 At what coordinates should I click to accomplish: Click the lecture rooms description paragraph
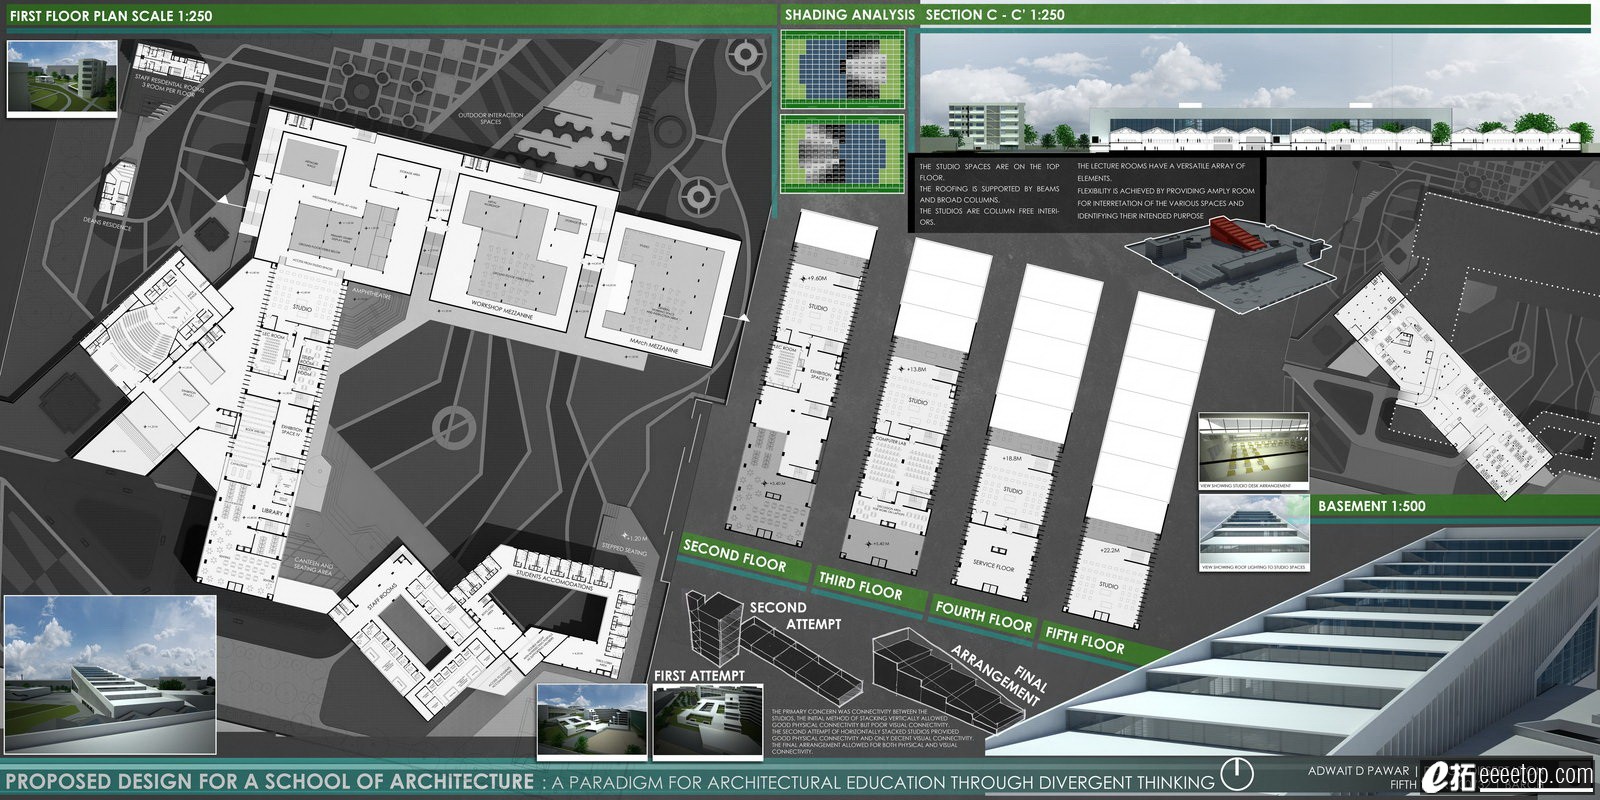tap(1166, 190)
